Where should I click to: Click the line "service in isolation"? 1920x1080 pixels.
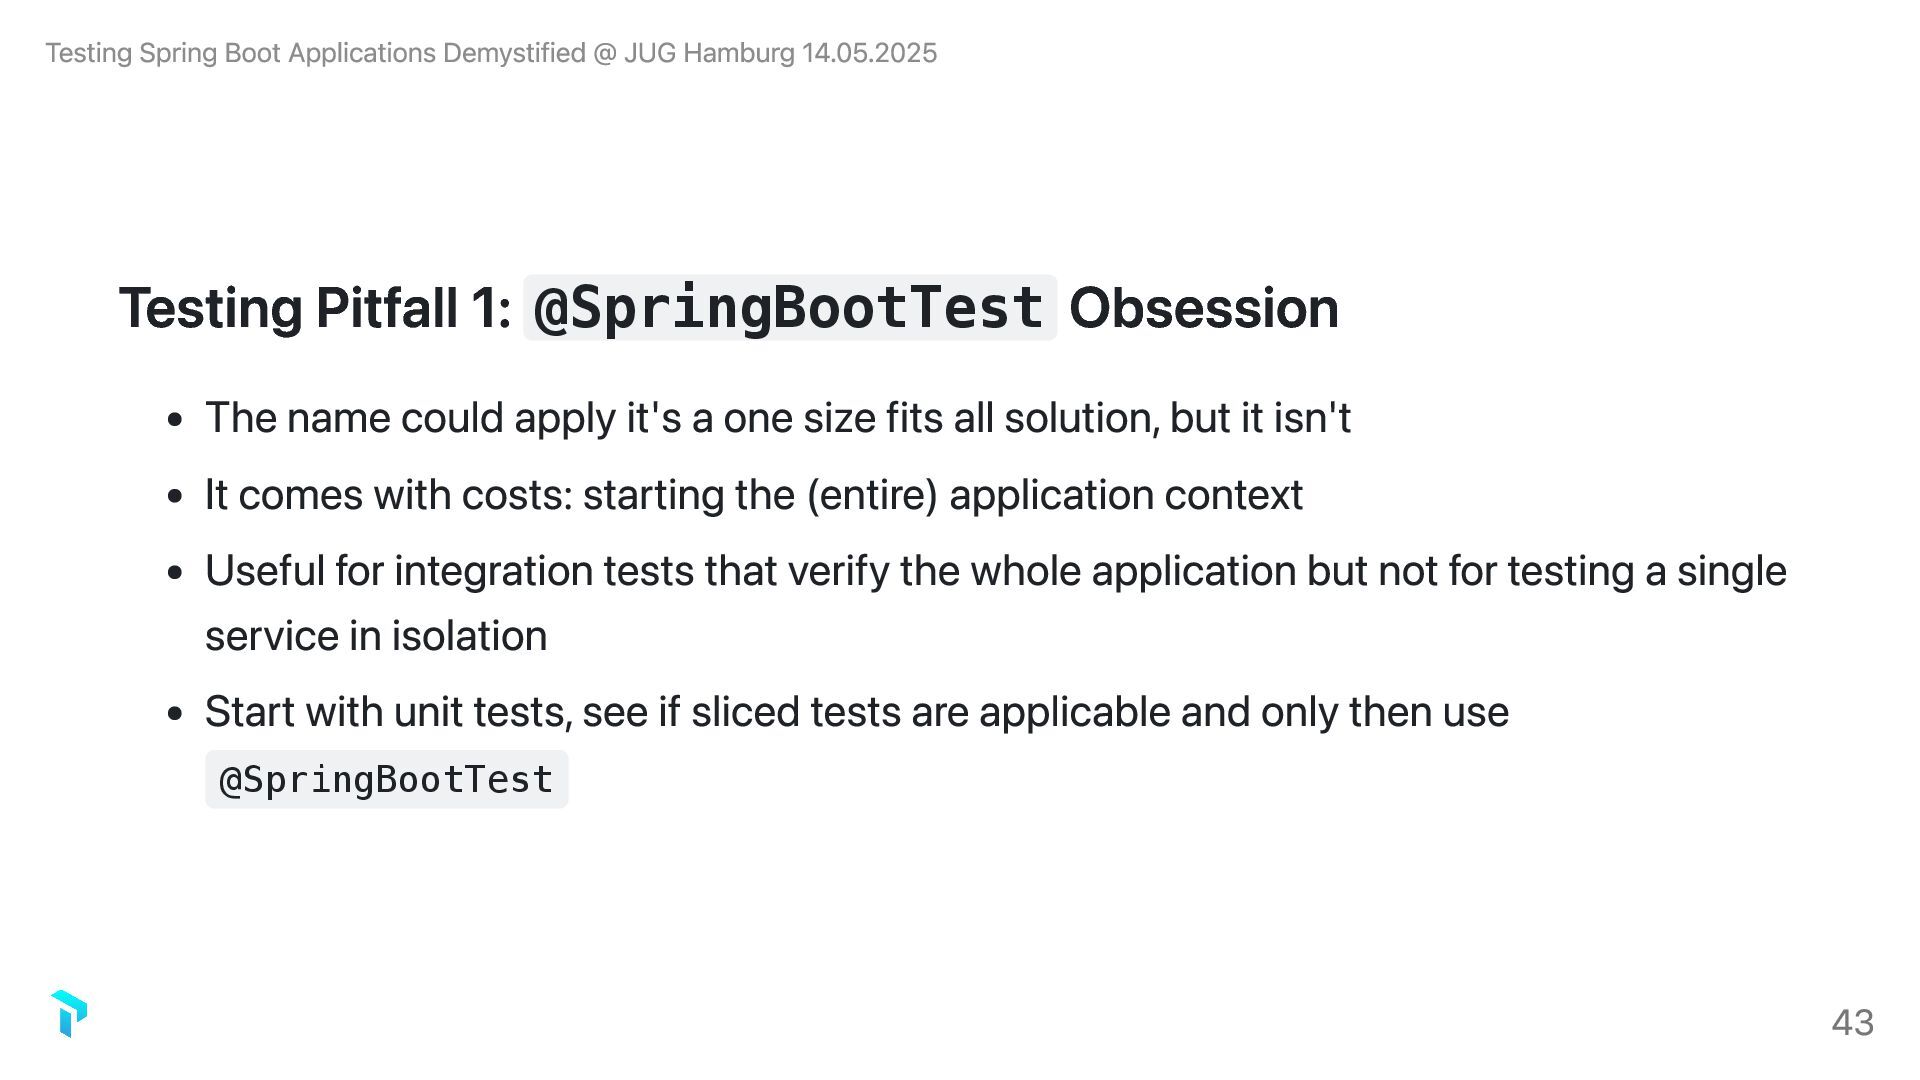[376, 636]
